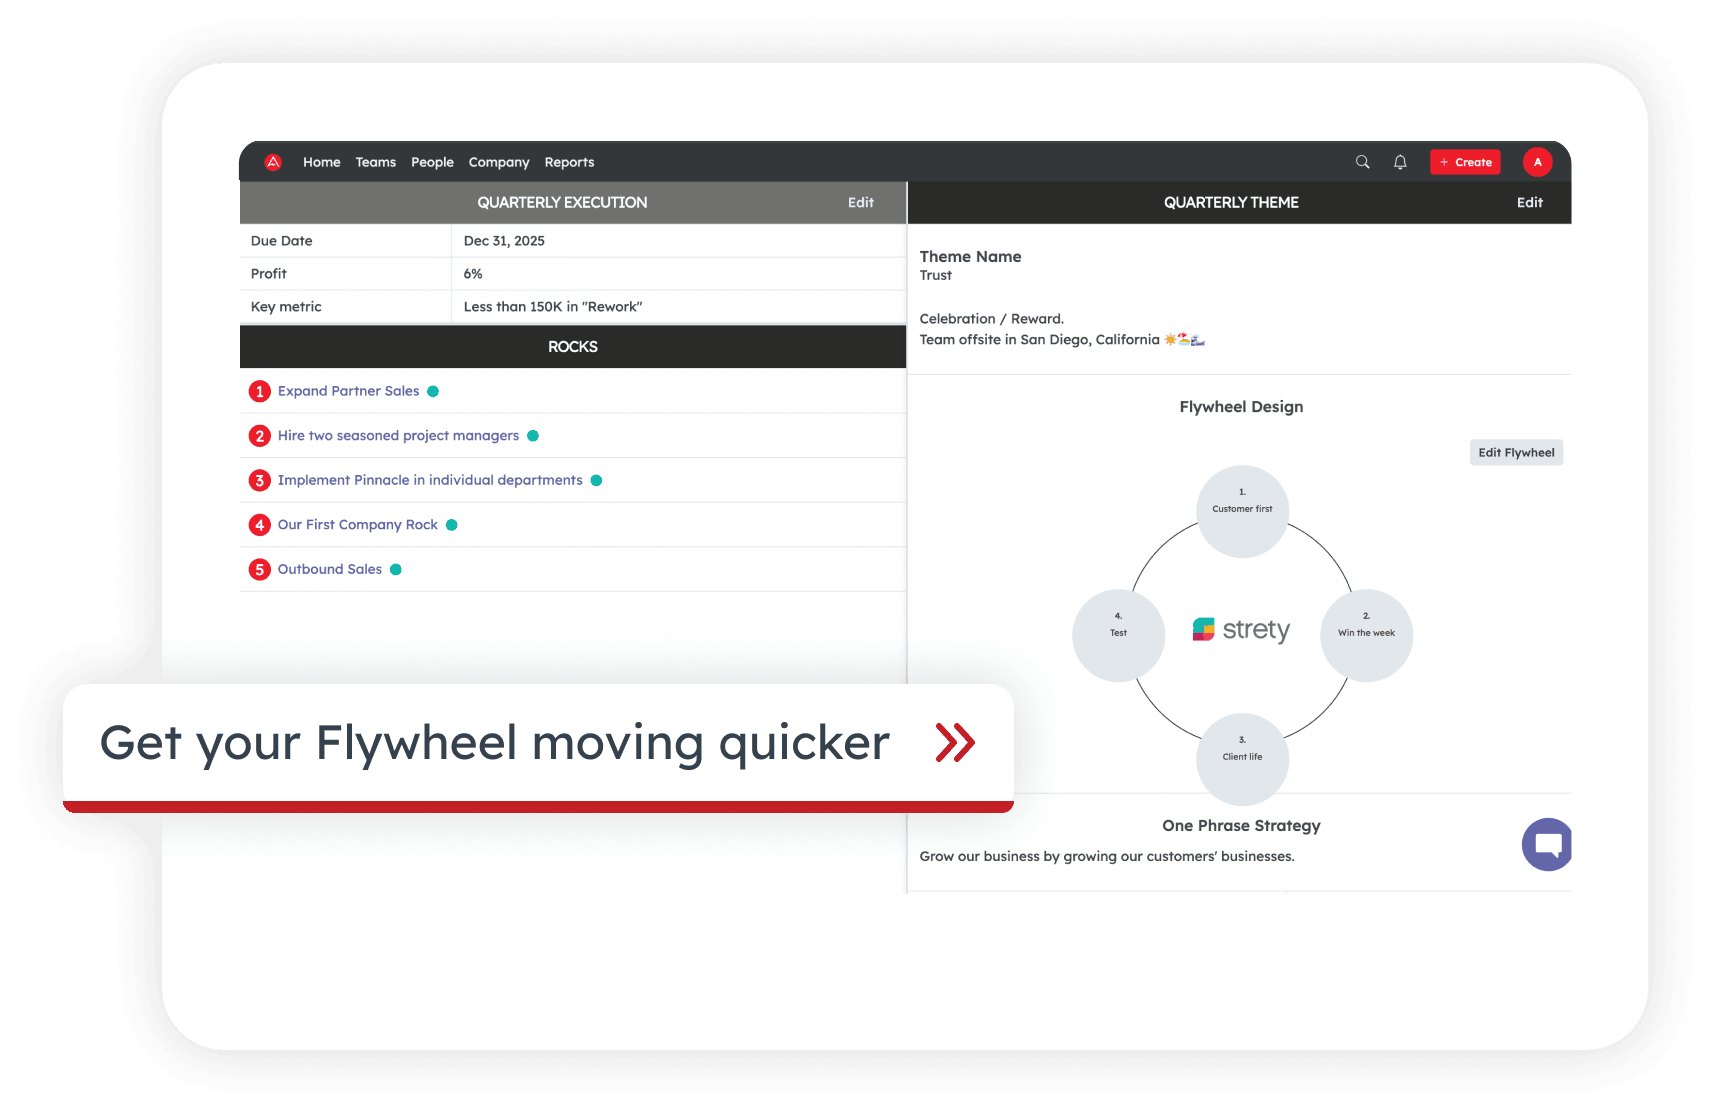Click the number 1 rock badge

[260, 391]
